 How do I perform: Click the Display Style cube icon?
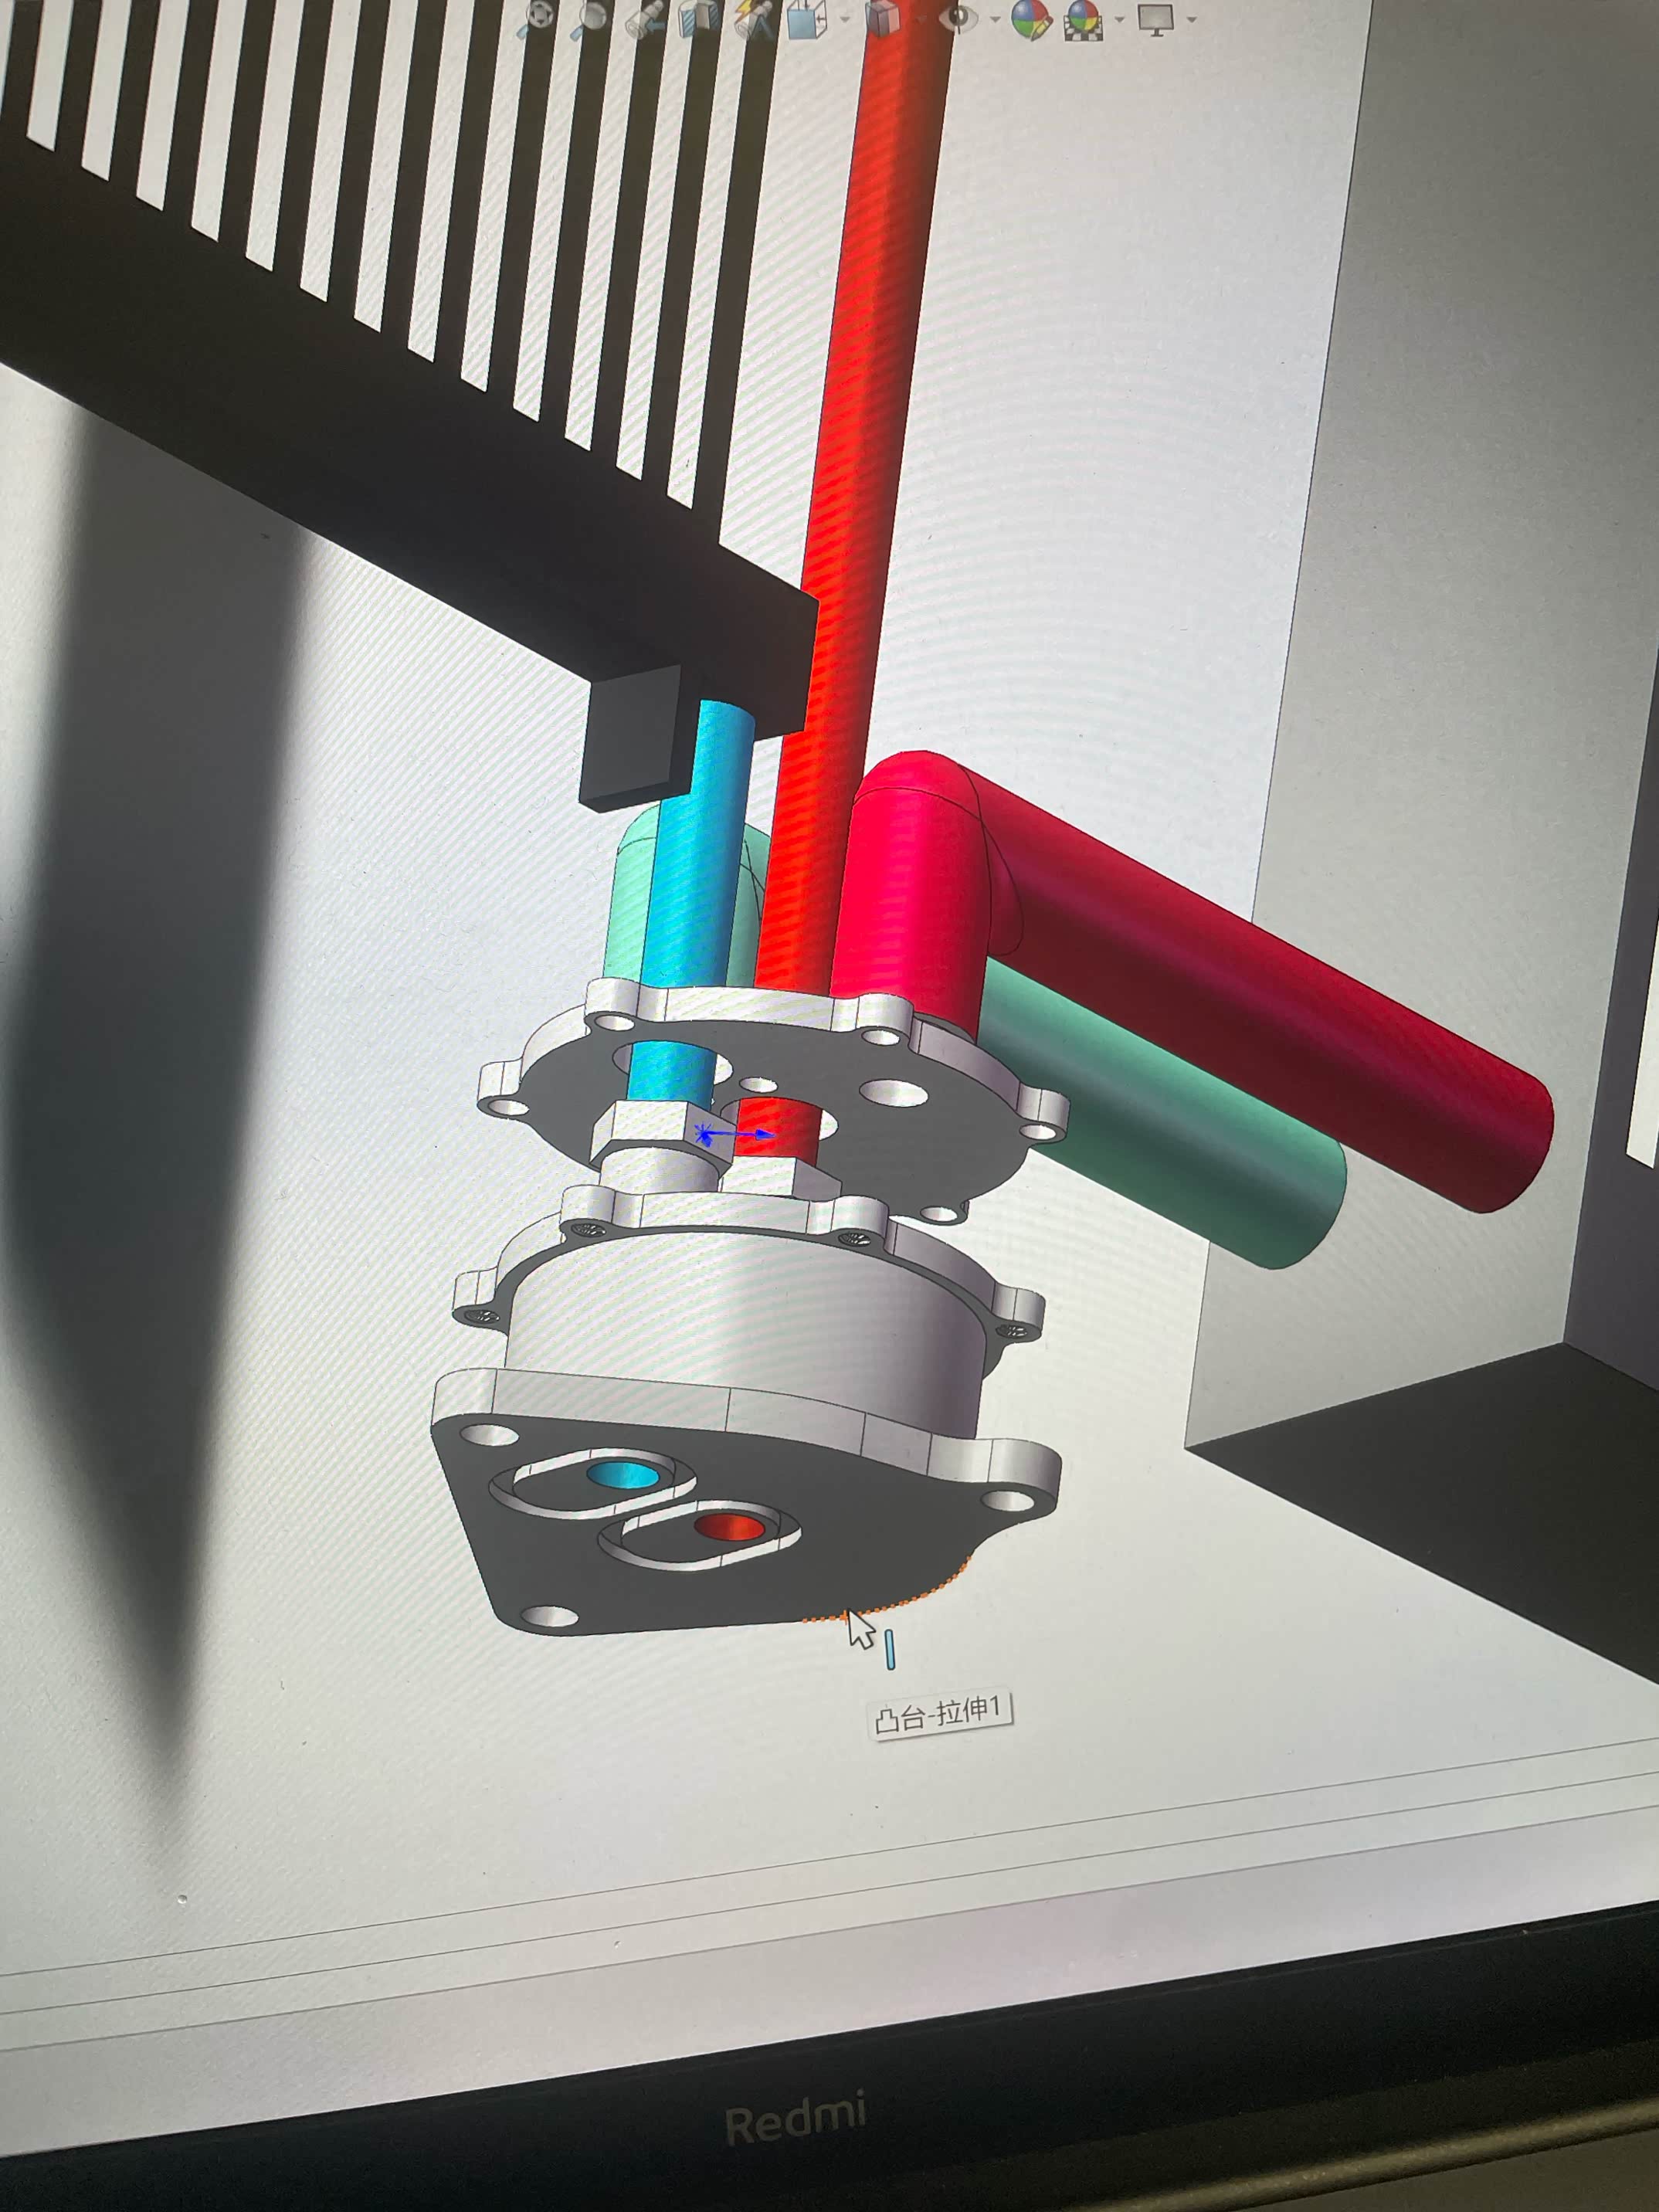pyautogui.click(x=884, y=18)
